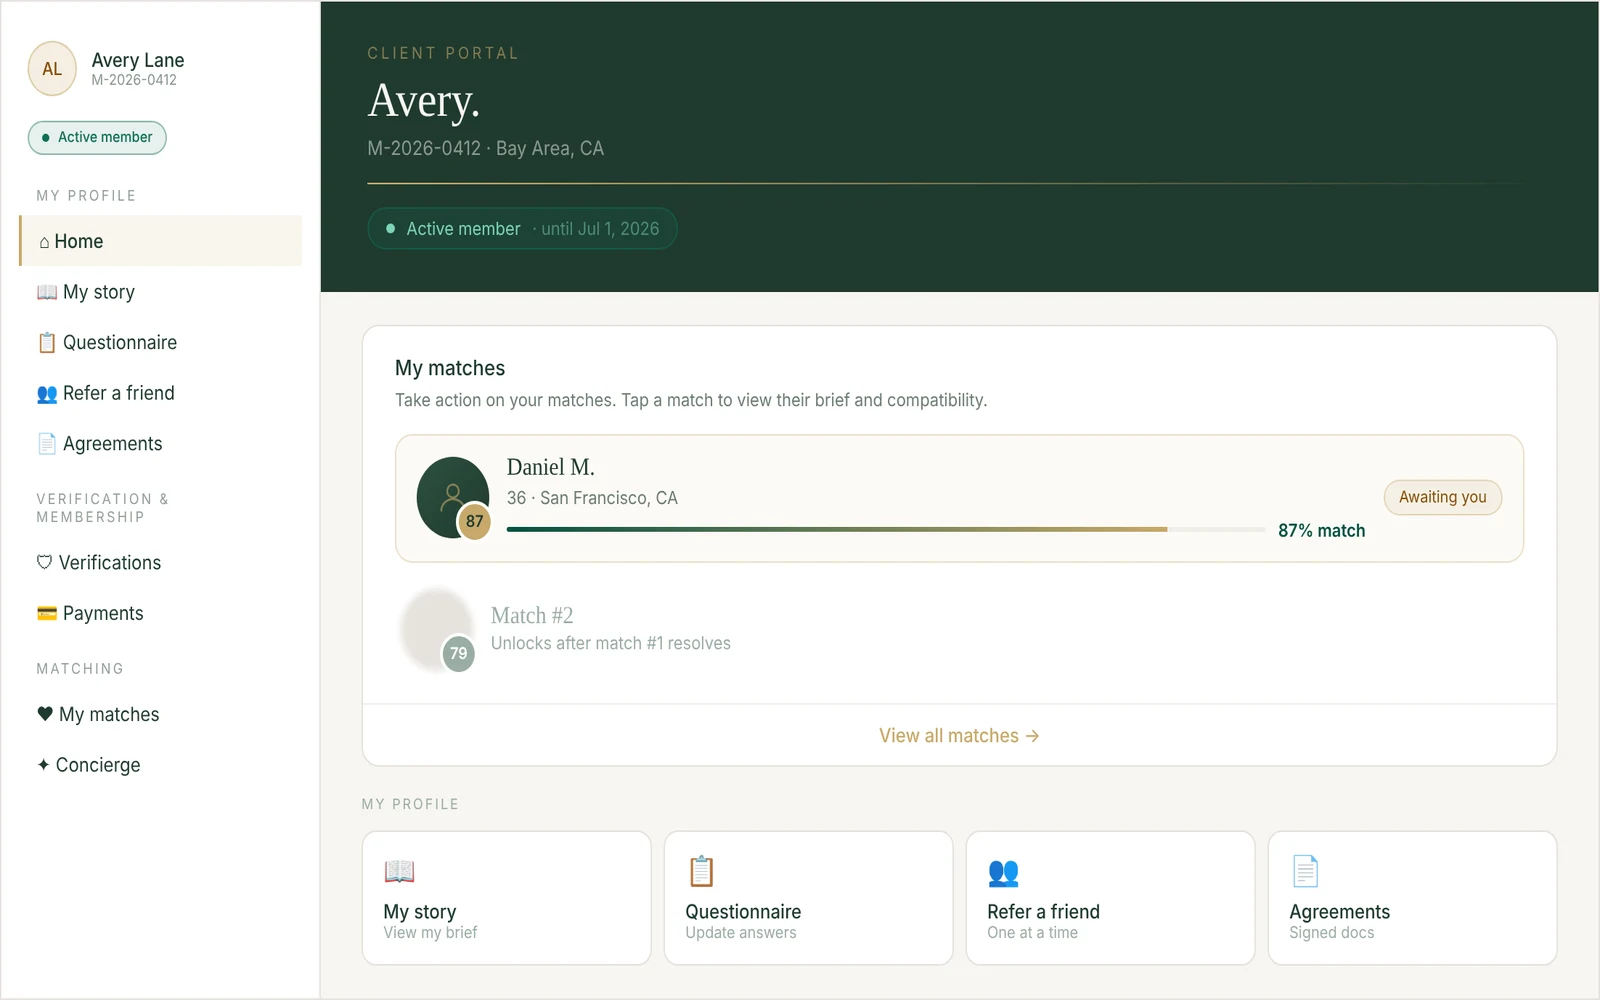Click the clipboard icon beside Questionnaire in sidebar
Viewport: 1600px width, 1000px height.
click(x=47, y=342)
